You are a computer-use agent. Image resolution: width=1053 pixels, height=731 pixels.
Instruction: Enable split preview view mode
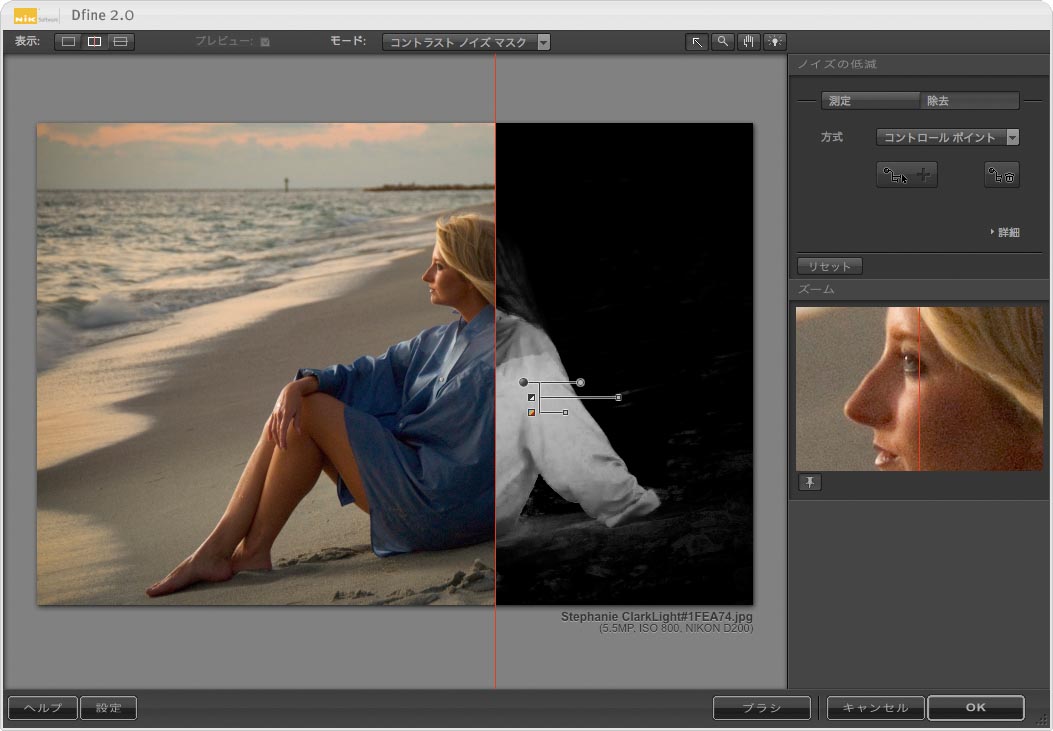coord(94,42)
